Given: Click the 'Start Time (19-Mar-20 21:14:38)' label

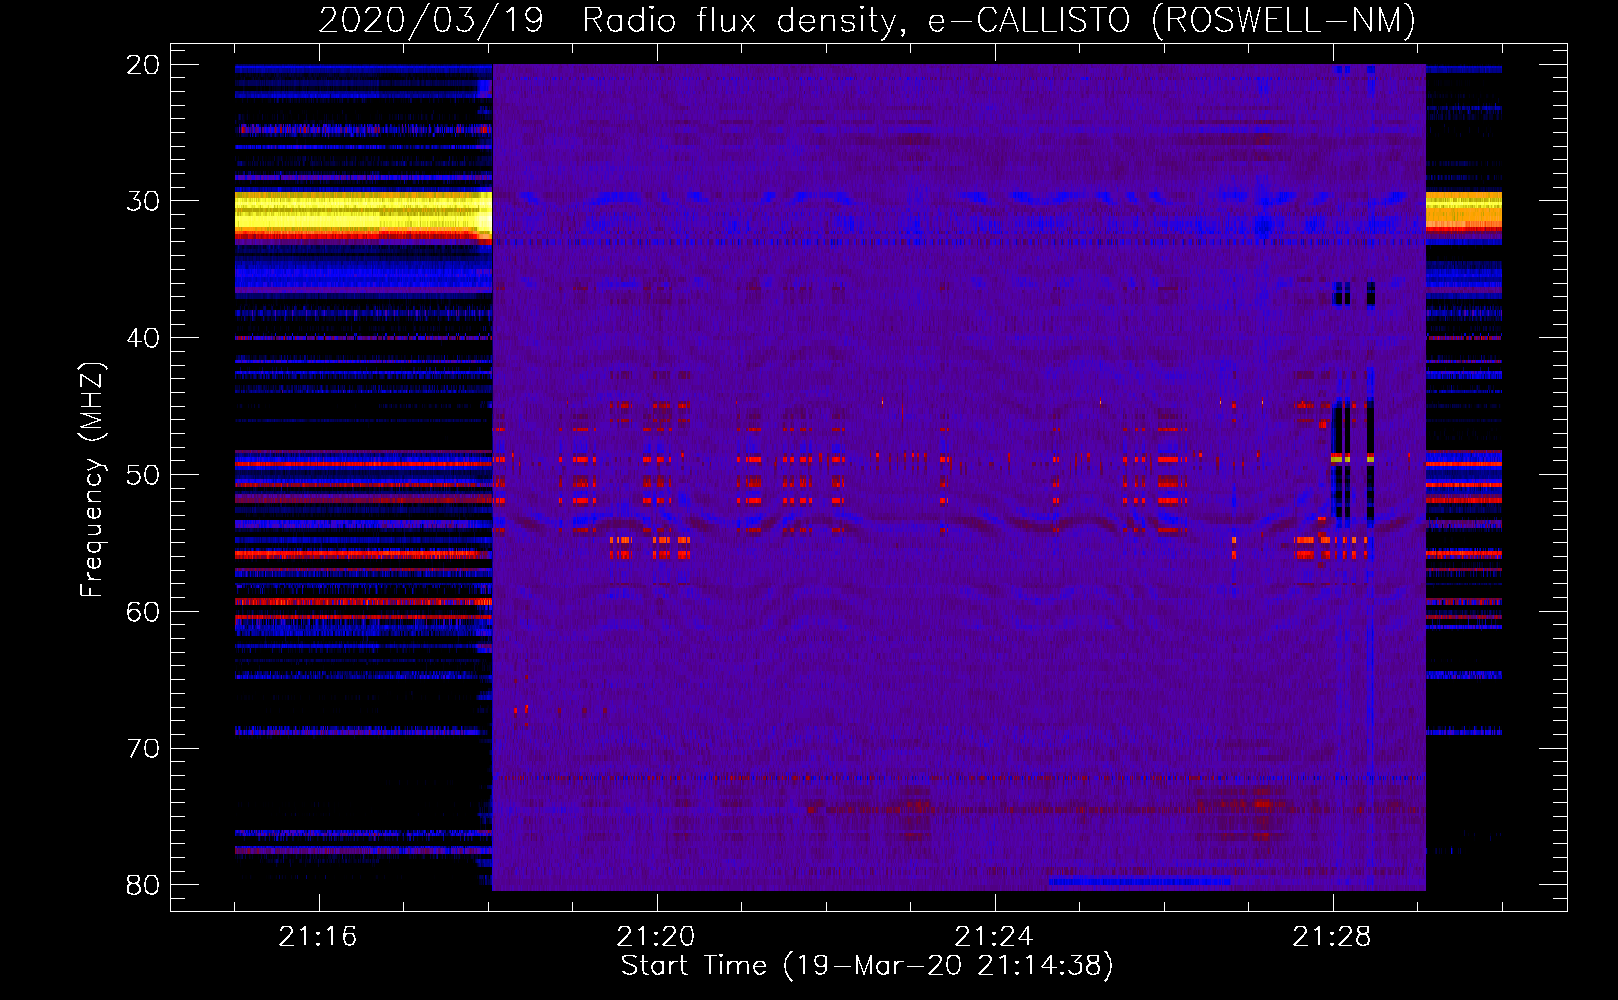Looking at the screenshot, I should [x=867, y=966].
